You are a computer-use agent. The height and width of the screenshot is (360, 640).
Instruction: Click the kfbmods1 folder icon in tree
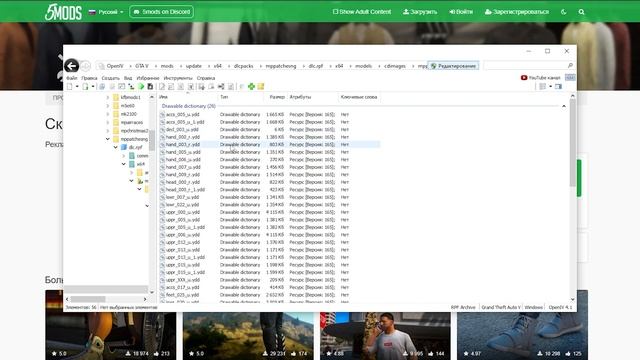click(x=116, y=97)
